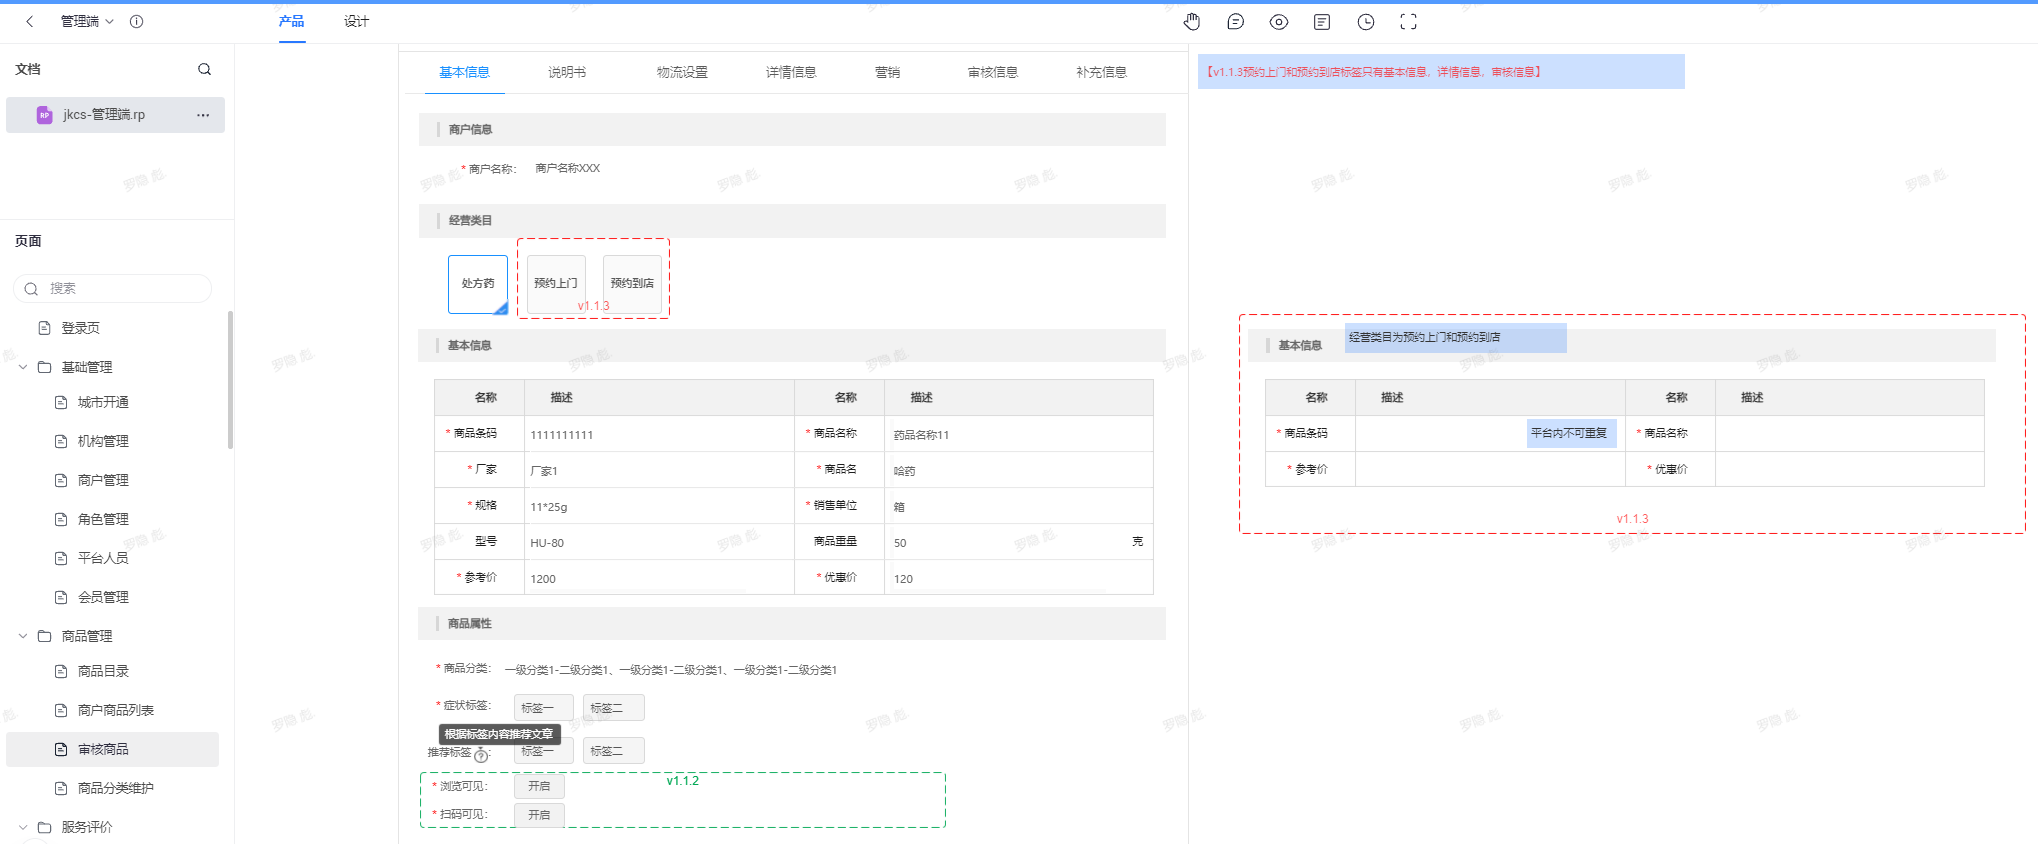Click the 商品名称 value 药品名称11
The width and height of the screenshot is (2038, 844).
[921, 435]
